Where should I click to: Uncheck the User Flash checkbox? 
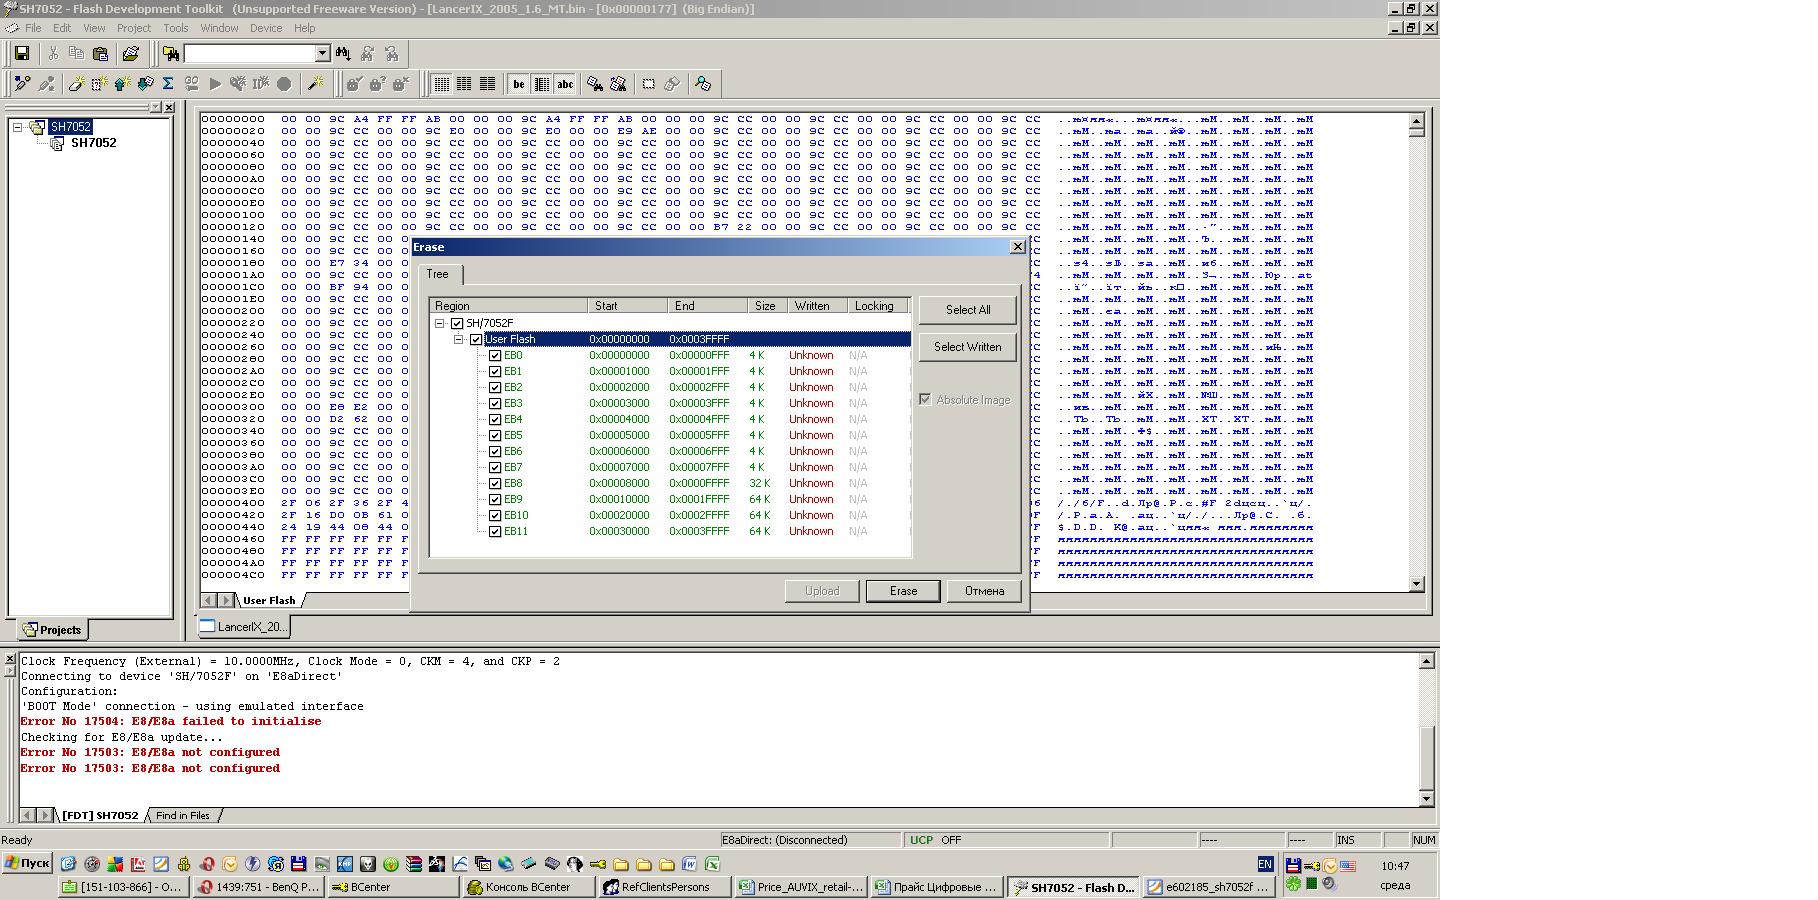pos(476,339)
